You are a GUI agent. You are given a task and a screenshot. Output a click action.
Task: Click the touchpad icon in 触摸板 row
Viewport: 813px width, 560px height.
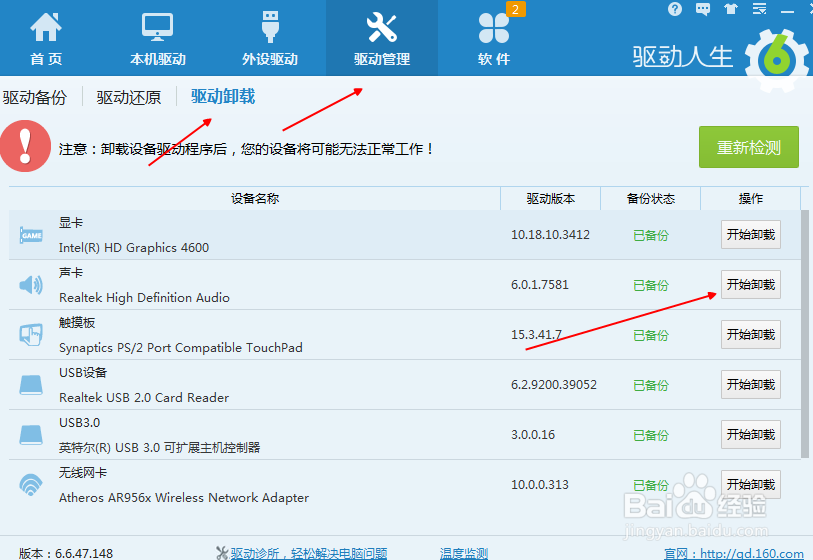(31, 335)
